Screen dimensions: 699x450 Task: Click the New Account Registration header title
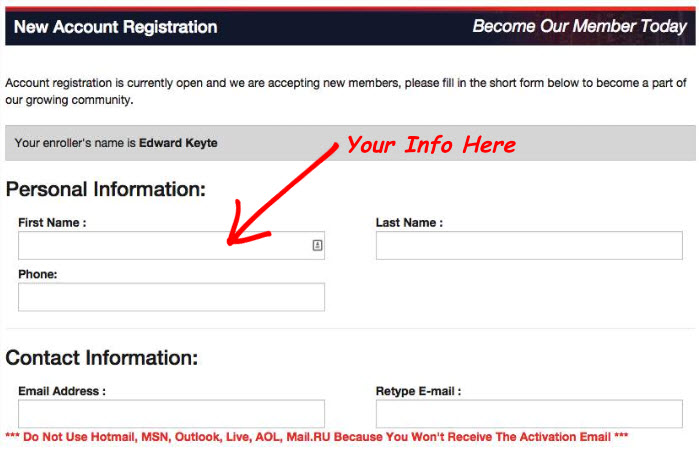pyautogui.click(x=115, y=27)
